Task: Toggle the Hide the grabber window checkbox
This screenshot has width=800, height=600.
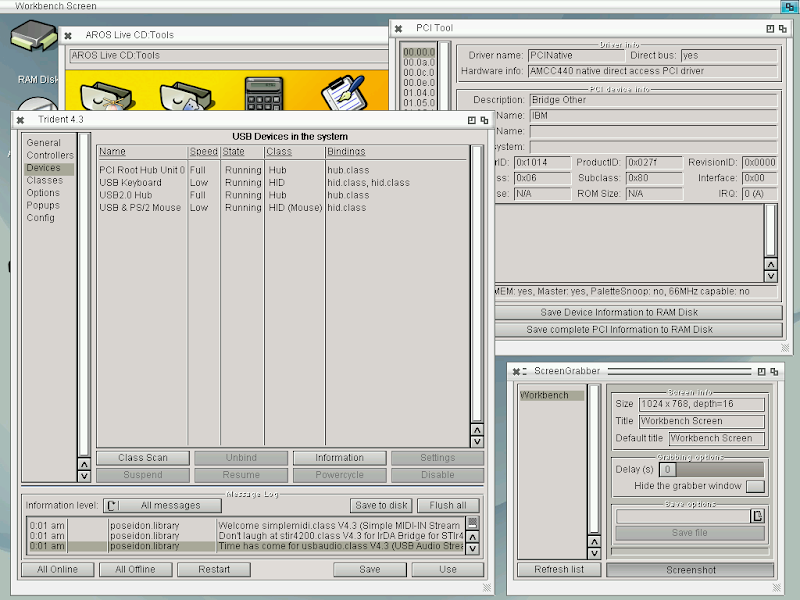Action: (x=755, y=486)
